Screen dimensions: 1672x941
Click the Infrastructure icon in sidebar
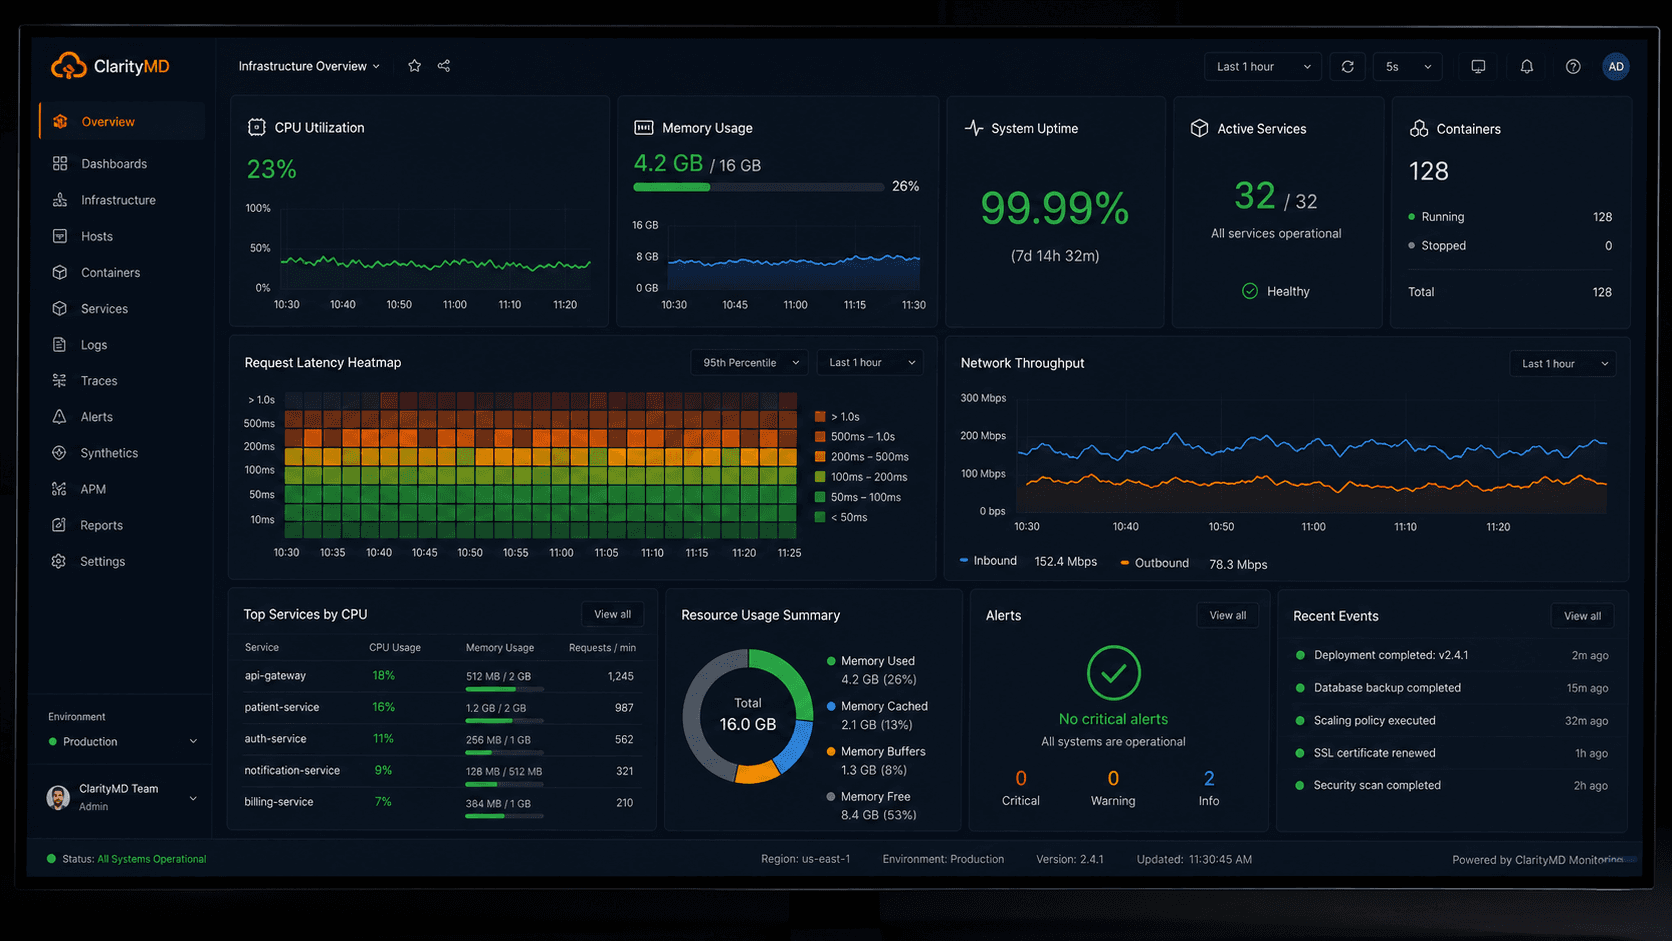(60, 200)
